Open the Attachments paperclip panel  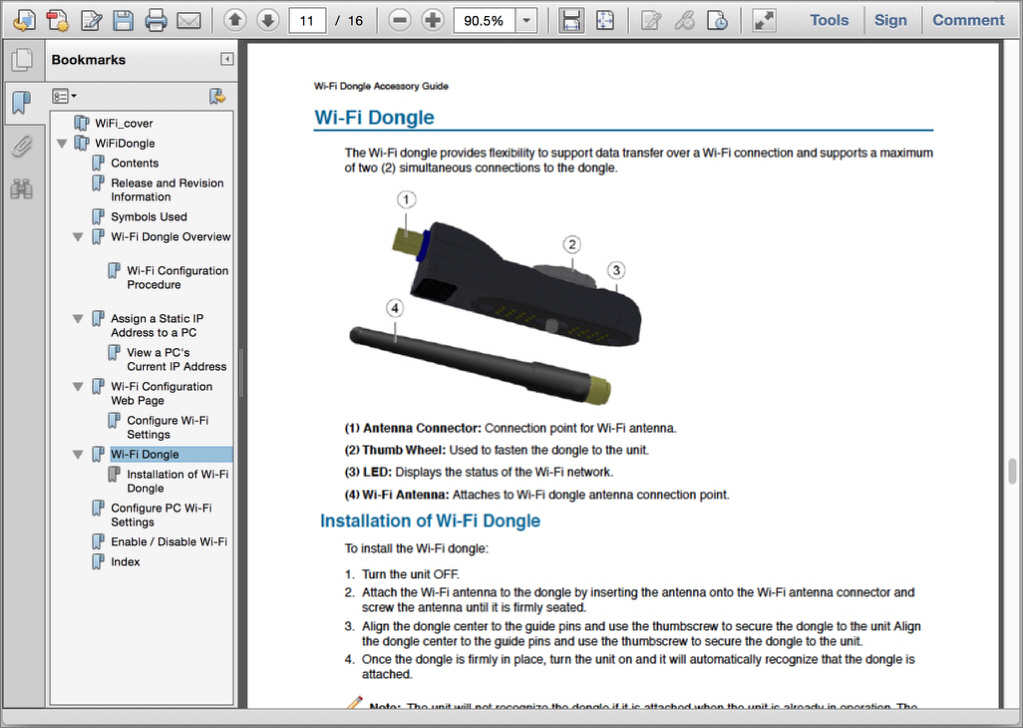21,147
